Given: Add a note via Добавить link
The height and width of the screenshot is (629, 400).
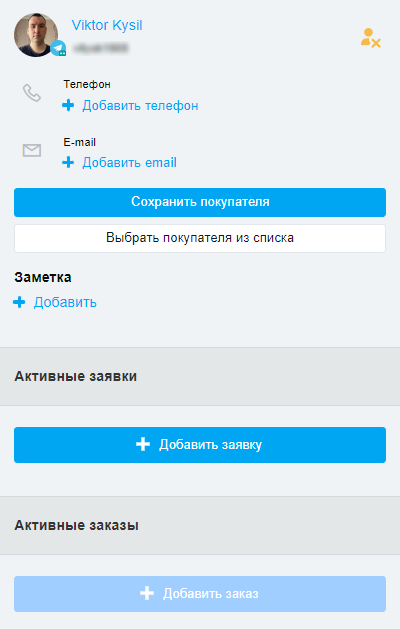Looking at the screenshot, I should (x=65, y=302).
